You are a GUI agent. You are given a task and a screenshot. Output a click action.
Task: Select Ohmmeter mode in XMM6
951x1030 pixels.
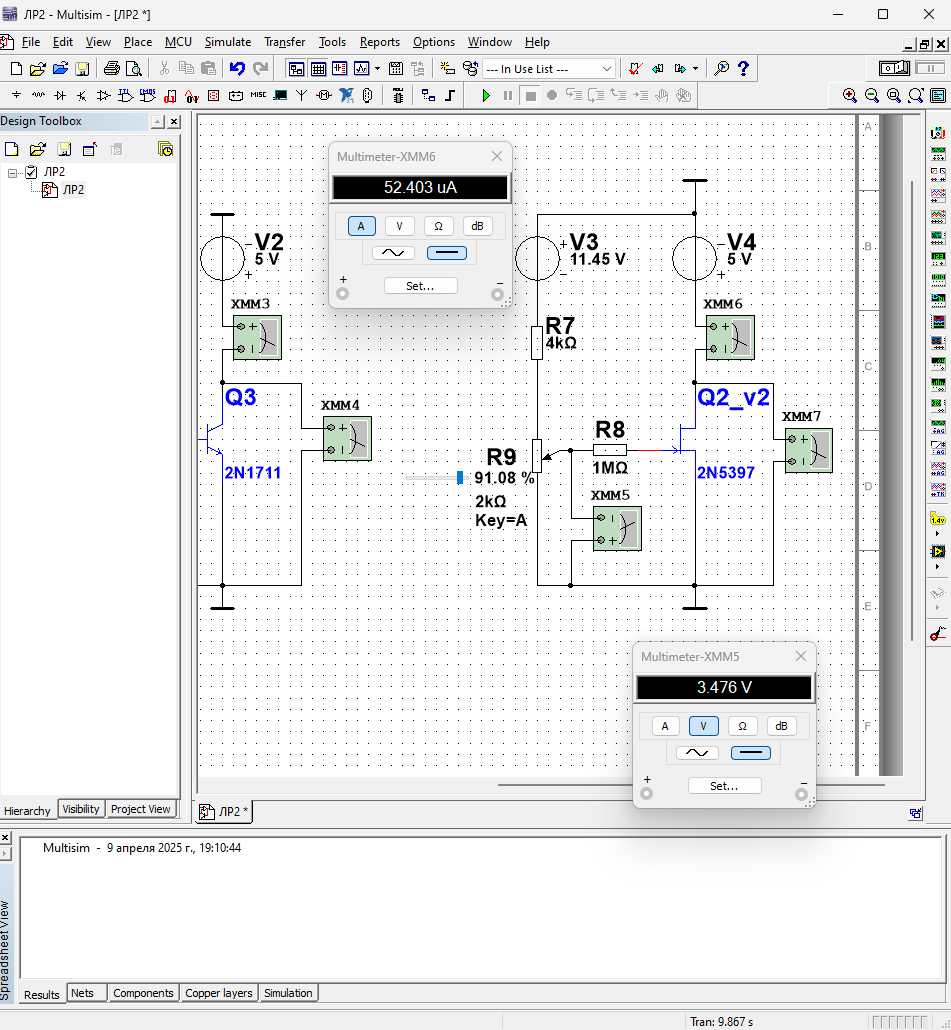[438, 226]
